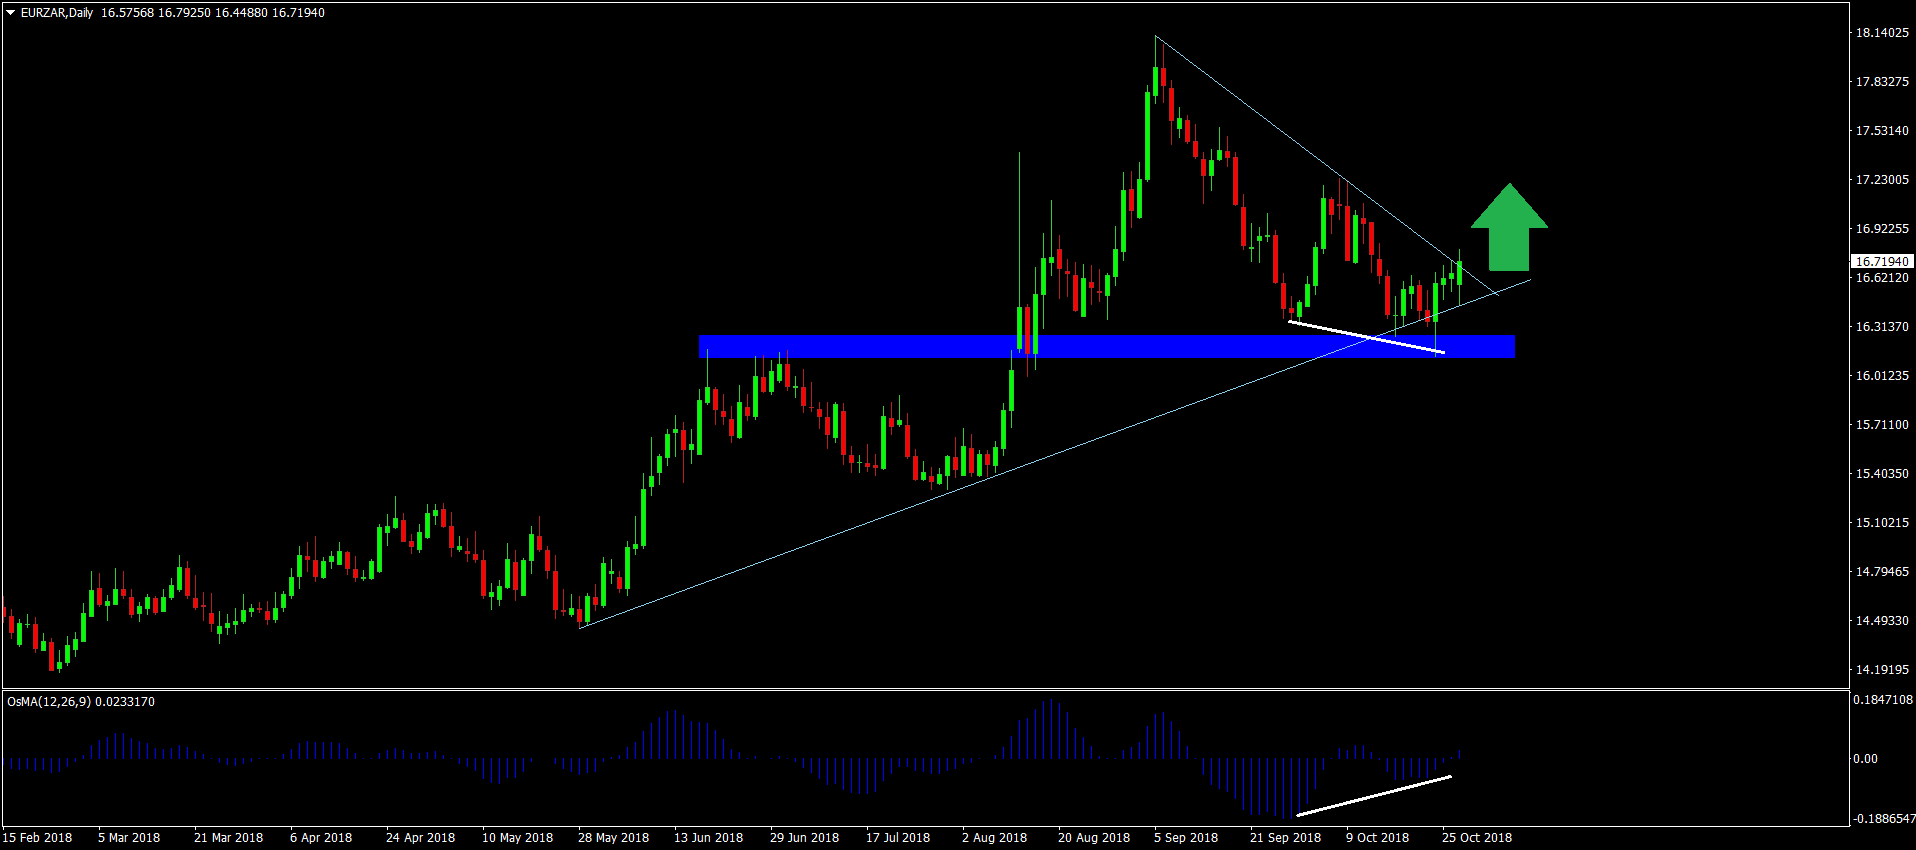Click the 15 Feb 2018 date label

[x=38, y=838]
